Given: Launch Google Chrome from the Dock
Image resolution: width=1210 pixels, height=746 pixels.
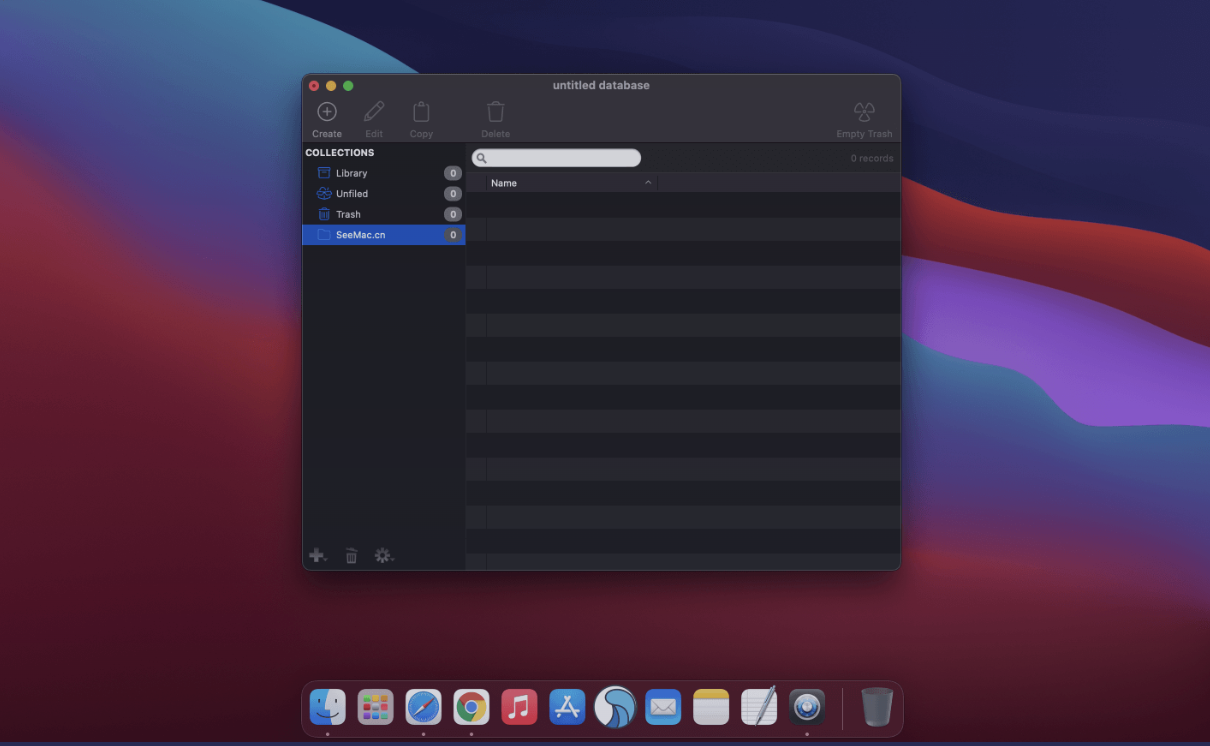Looking at the screenshot, I should (471, 707).
